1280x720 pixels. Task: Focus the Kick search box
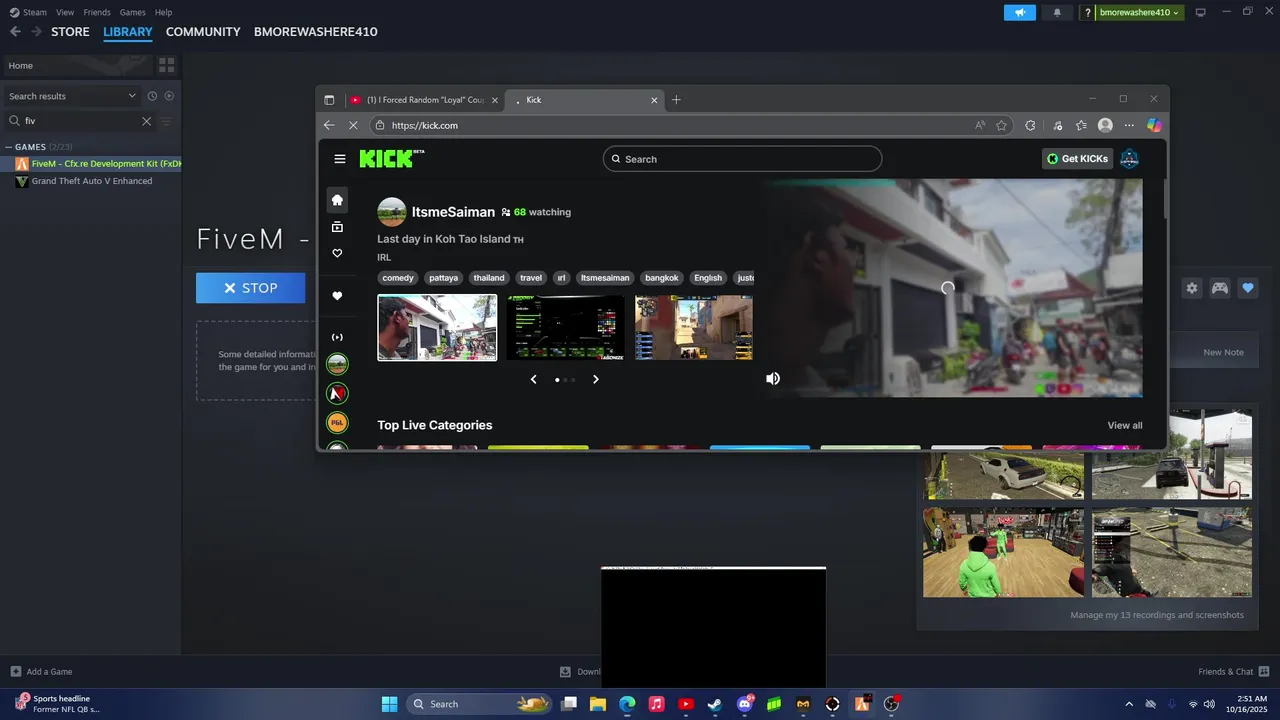click(742, 159)
